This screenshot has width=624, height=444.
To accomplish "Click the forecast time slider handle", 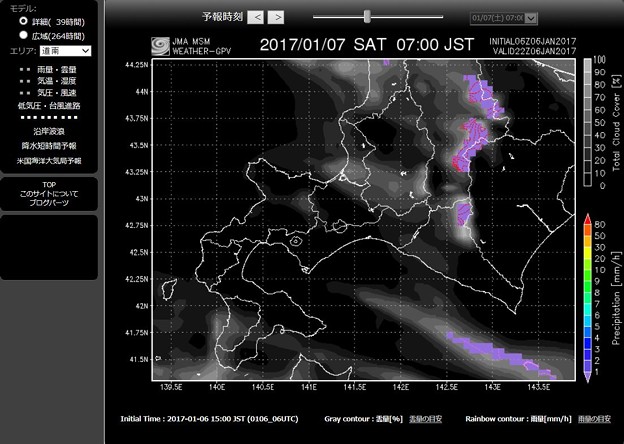I will 368,16.
